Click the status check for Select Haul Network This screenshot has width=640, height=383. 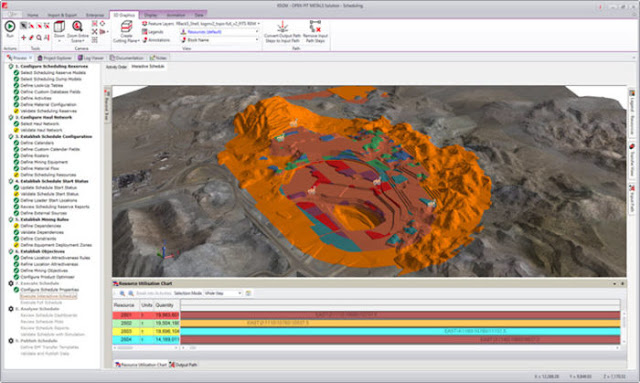pyautogui.click(x=16, y=123)
